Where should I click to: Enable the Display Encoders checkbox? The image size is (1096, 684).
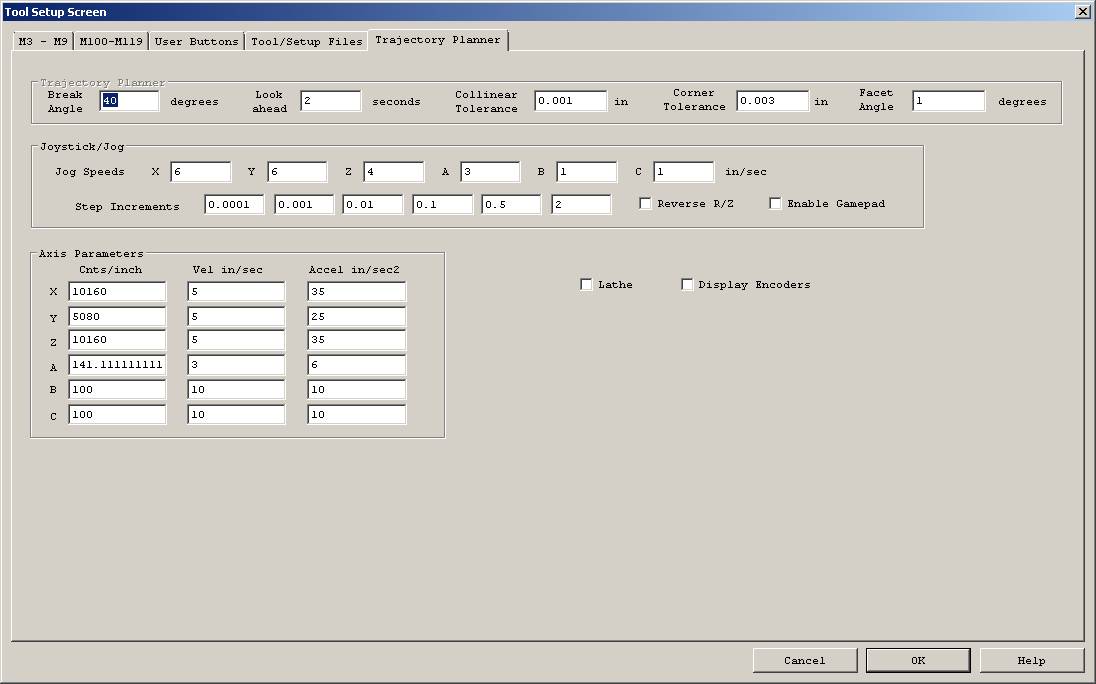click(687, 285)
